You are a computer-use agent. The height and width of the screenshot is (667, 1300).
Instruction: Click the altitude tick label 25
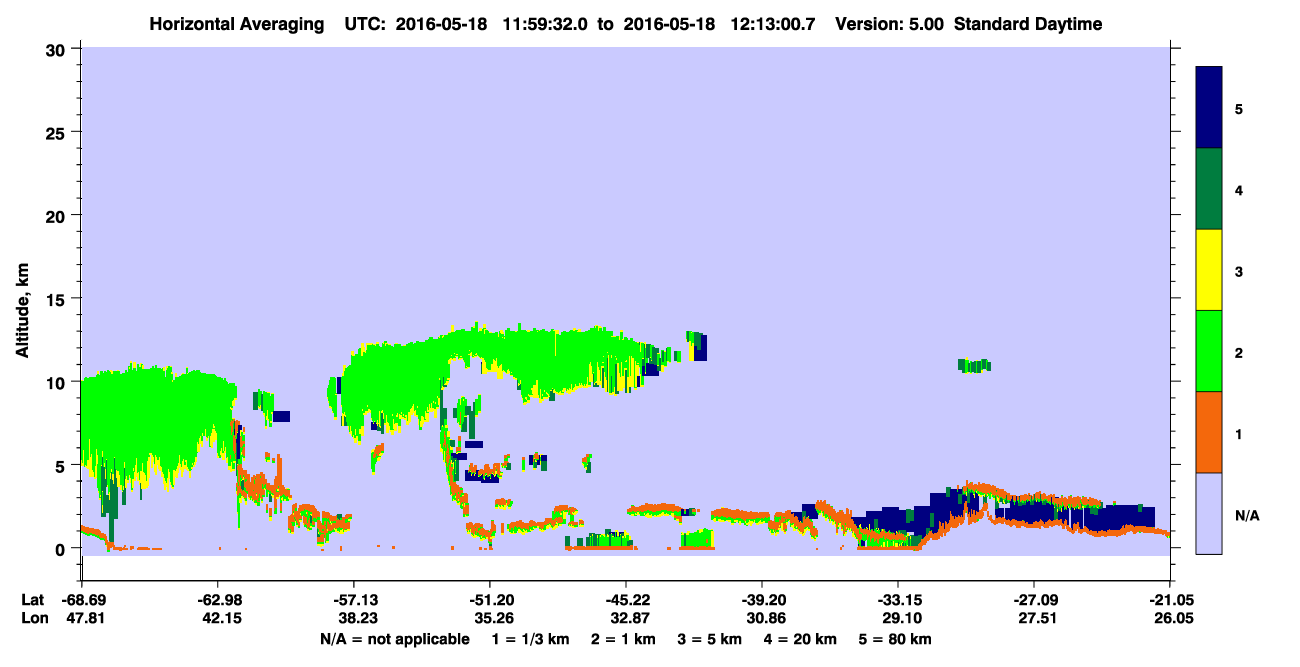(58, 132)
